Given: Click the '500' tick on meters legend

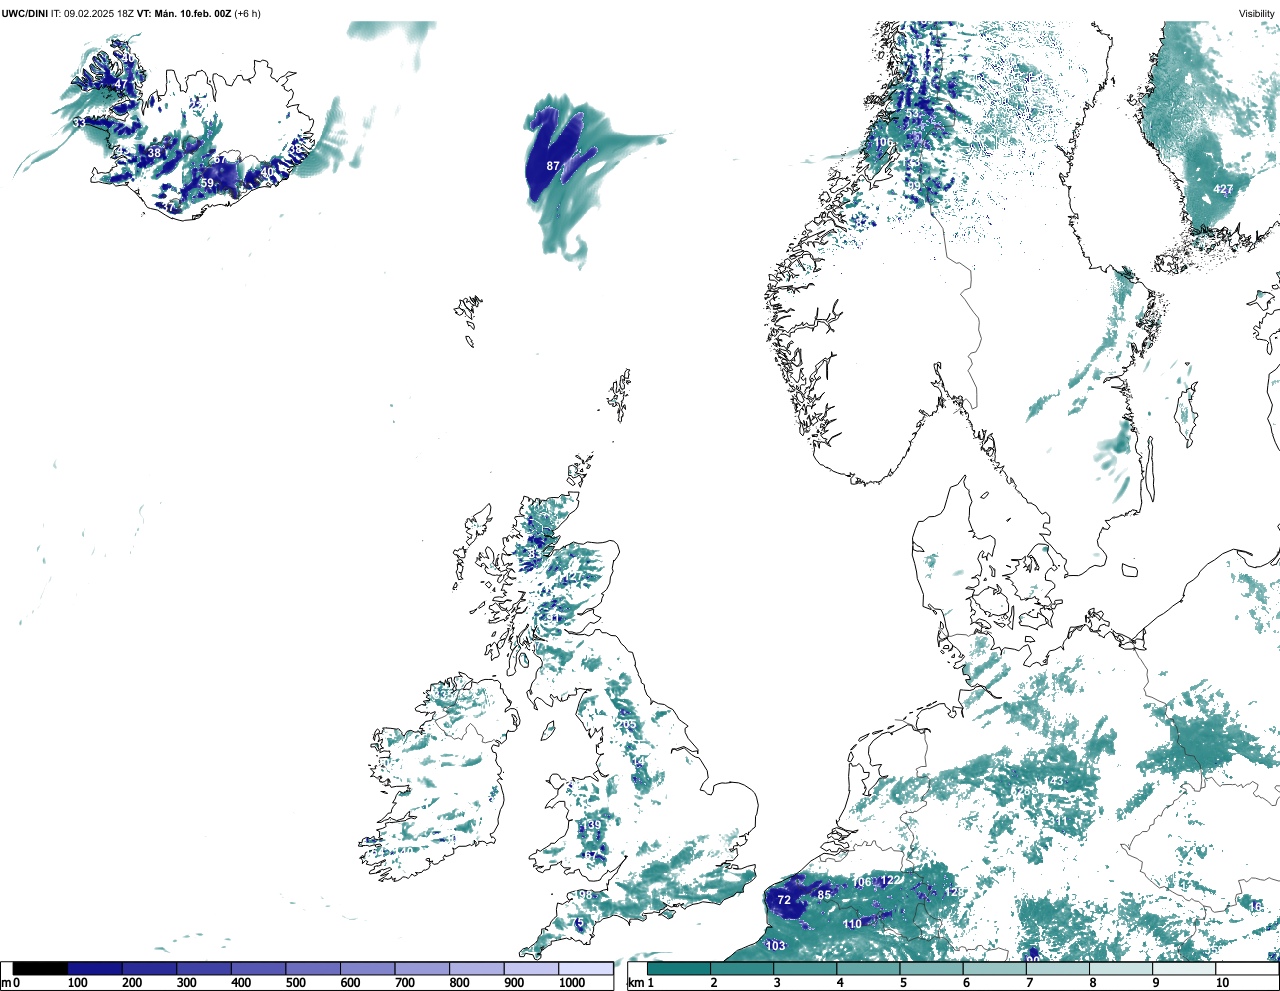Looking at the screenshot, I should click(x=296, y=983).
